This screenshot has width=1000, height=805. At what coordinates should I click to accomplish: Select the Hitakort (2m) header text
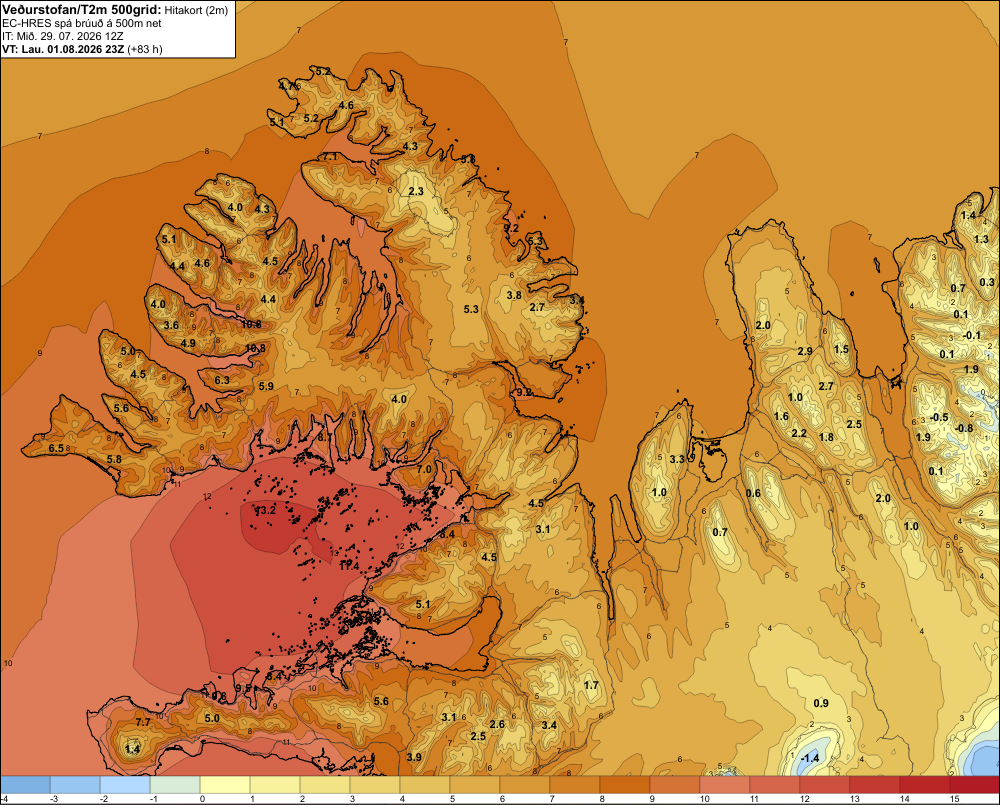coord(196,10)
